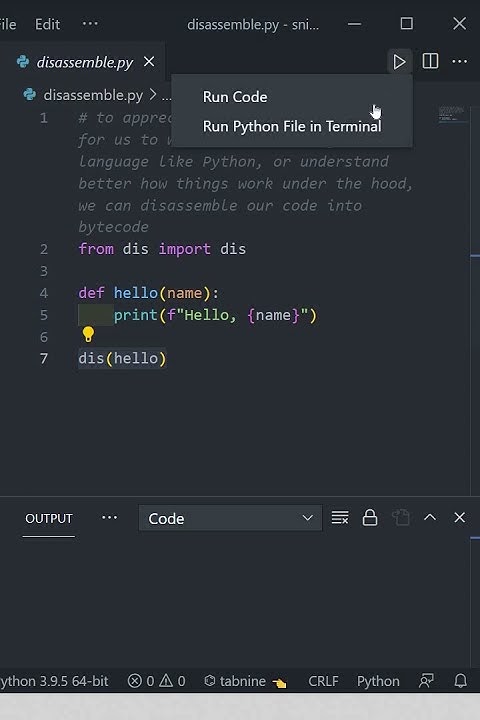Choose Run Python File in Terminal
The height and width of the screenshot is (720, 480).
pos(292,126)
